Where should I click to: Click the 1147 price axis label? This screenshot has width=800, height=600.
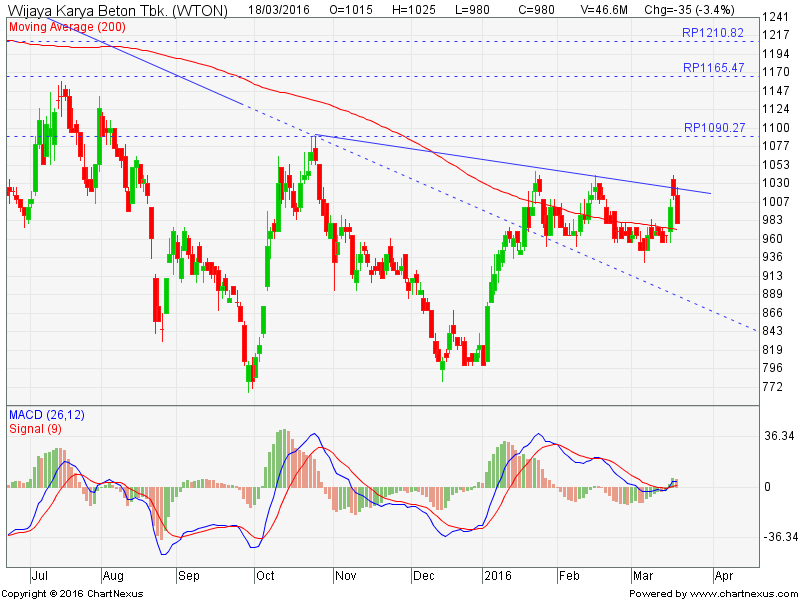[775, 90]
